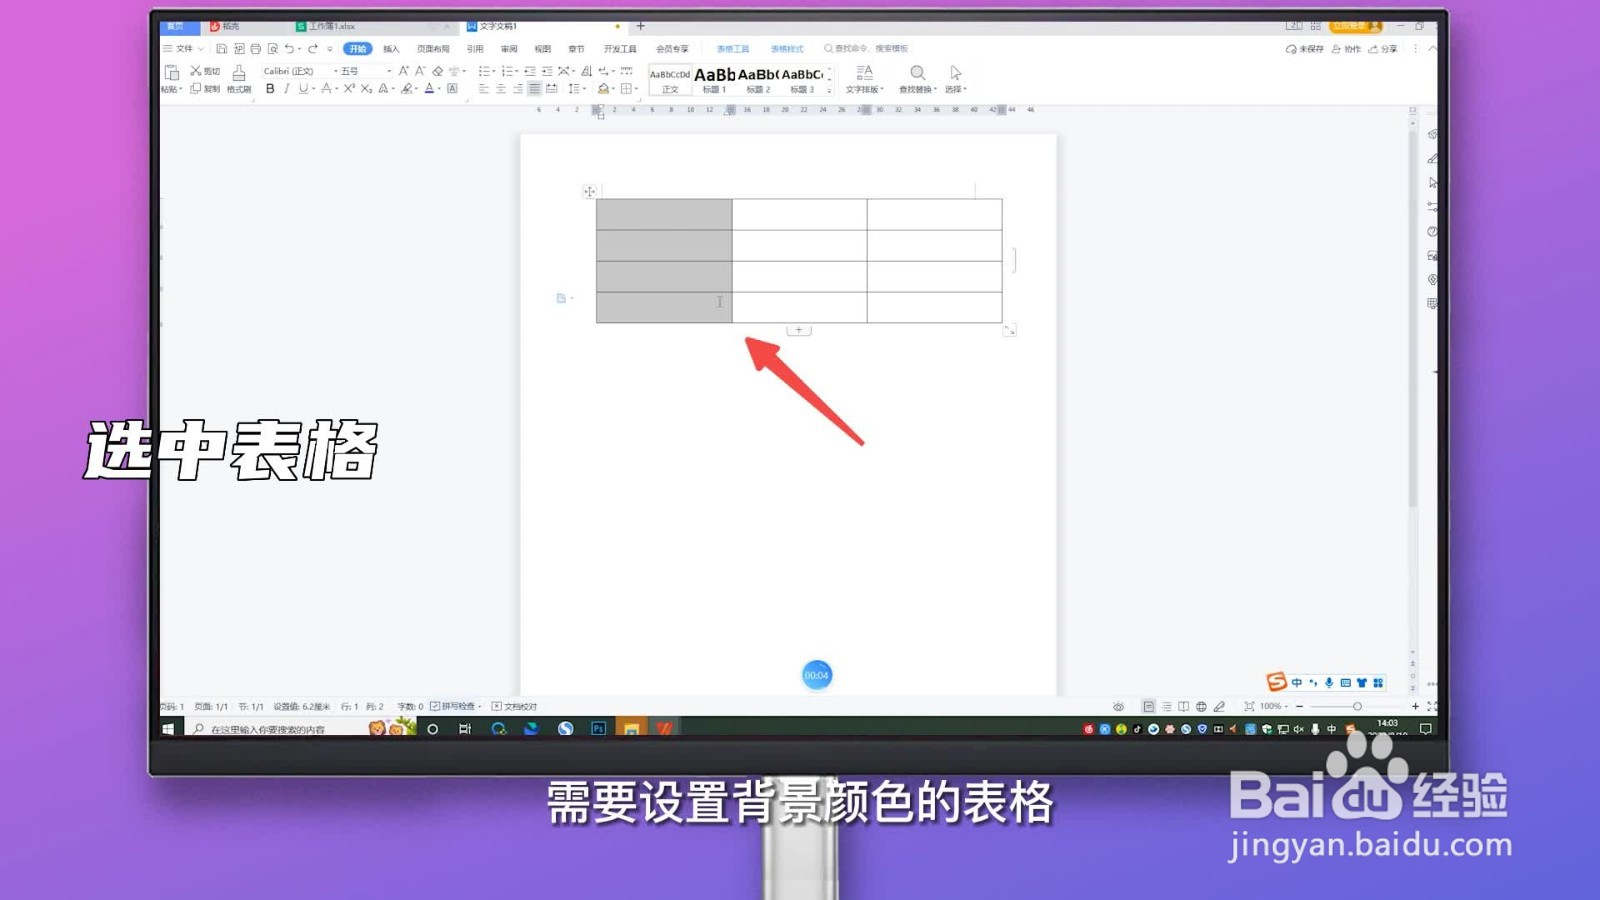Toggle bold formatting
Viewport: 1600px width, 900px height.
tap(270, 89)
